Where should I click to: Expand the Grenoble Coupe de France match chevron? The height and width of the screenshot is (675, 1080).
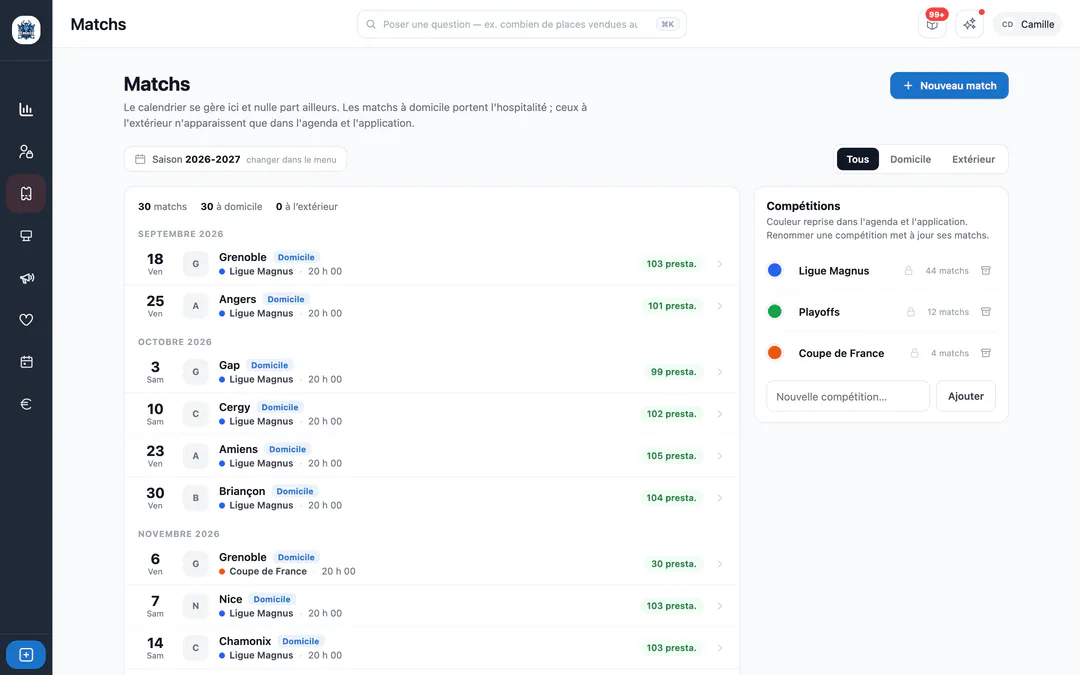720,564
